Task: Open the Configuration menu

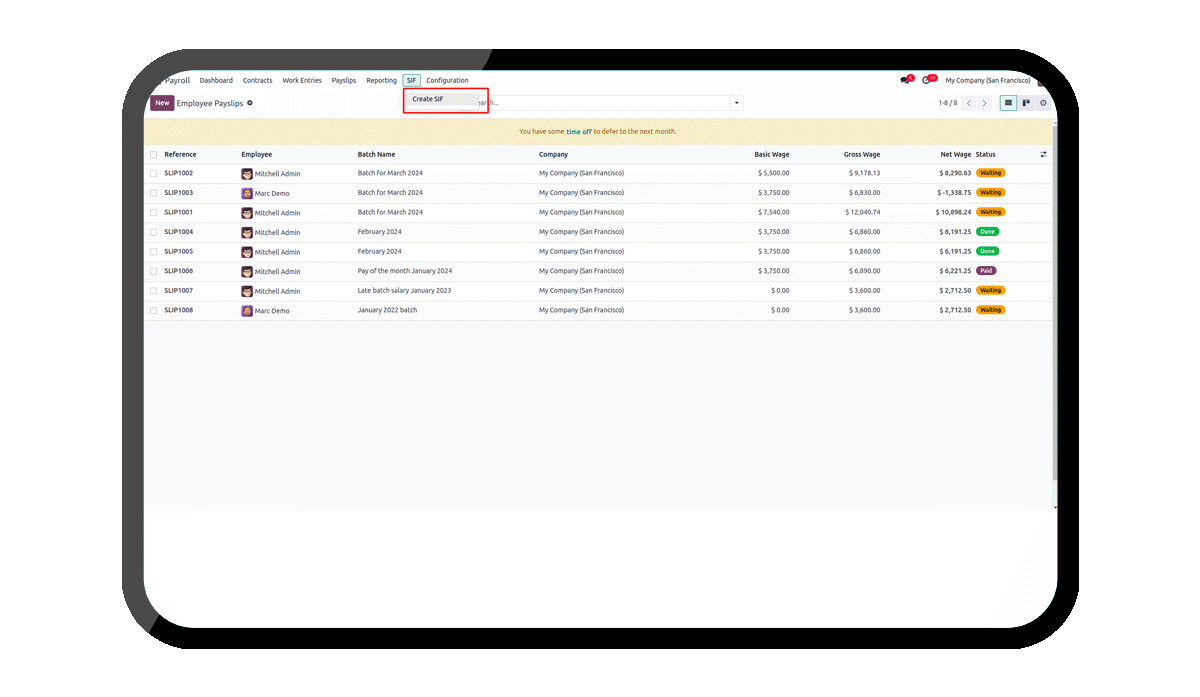Action: (447, 80)
